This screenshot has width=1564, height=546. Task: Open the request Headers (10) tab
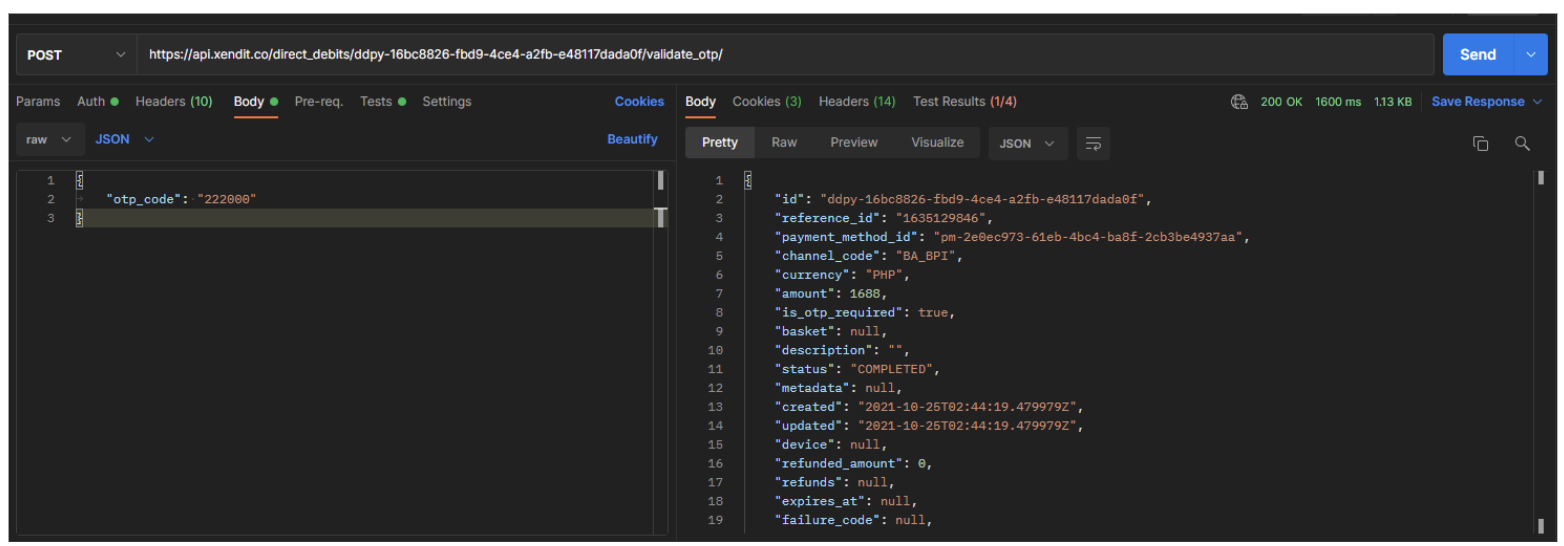pyautogui.click(x=174, y=101)
